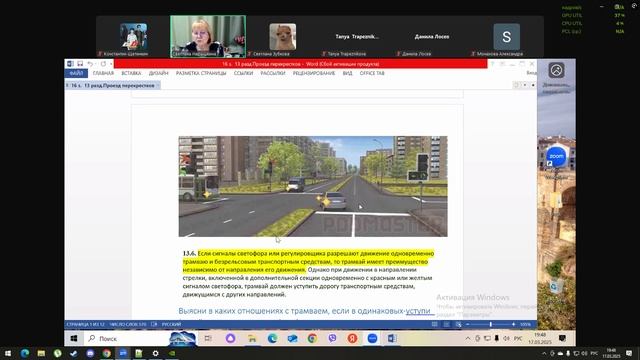
Task: Open the РАССЫЛКИ ribbon tab
Action: click(273, 73)
